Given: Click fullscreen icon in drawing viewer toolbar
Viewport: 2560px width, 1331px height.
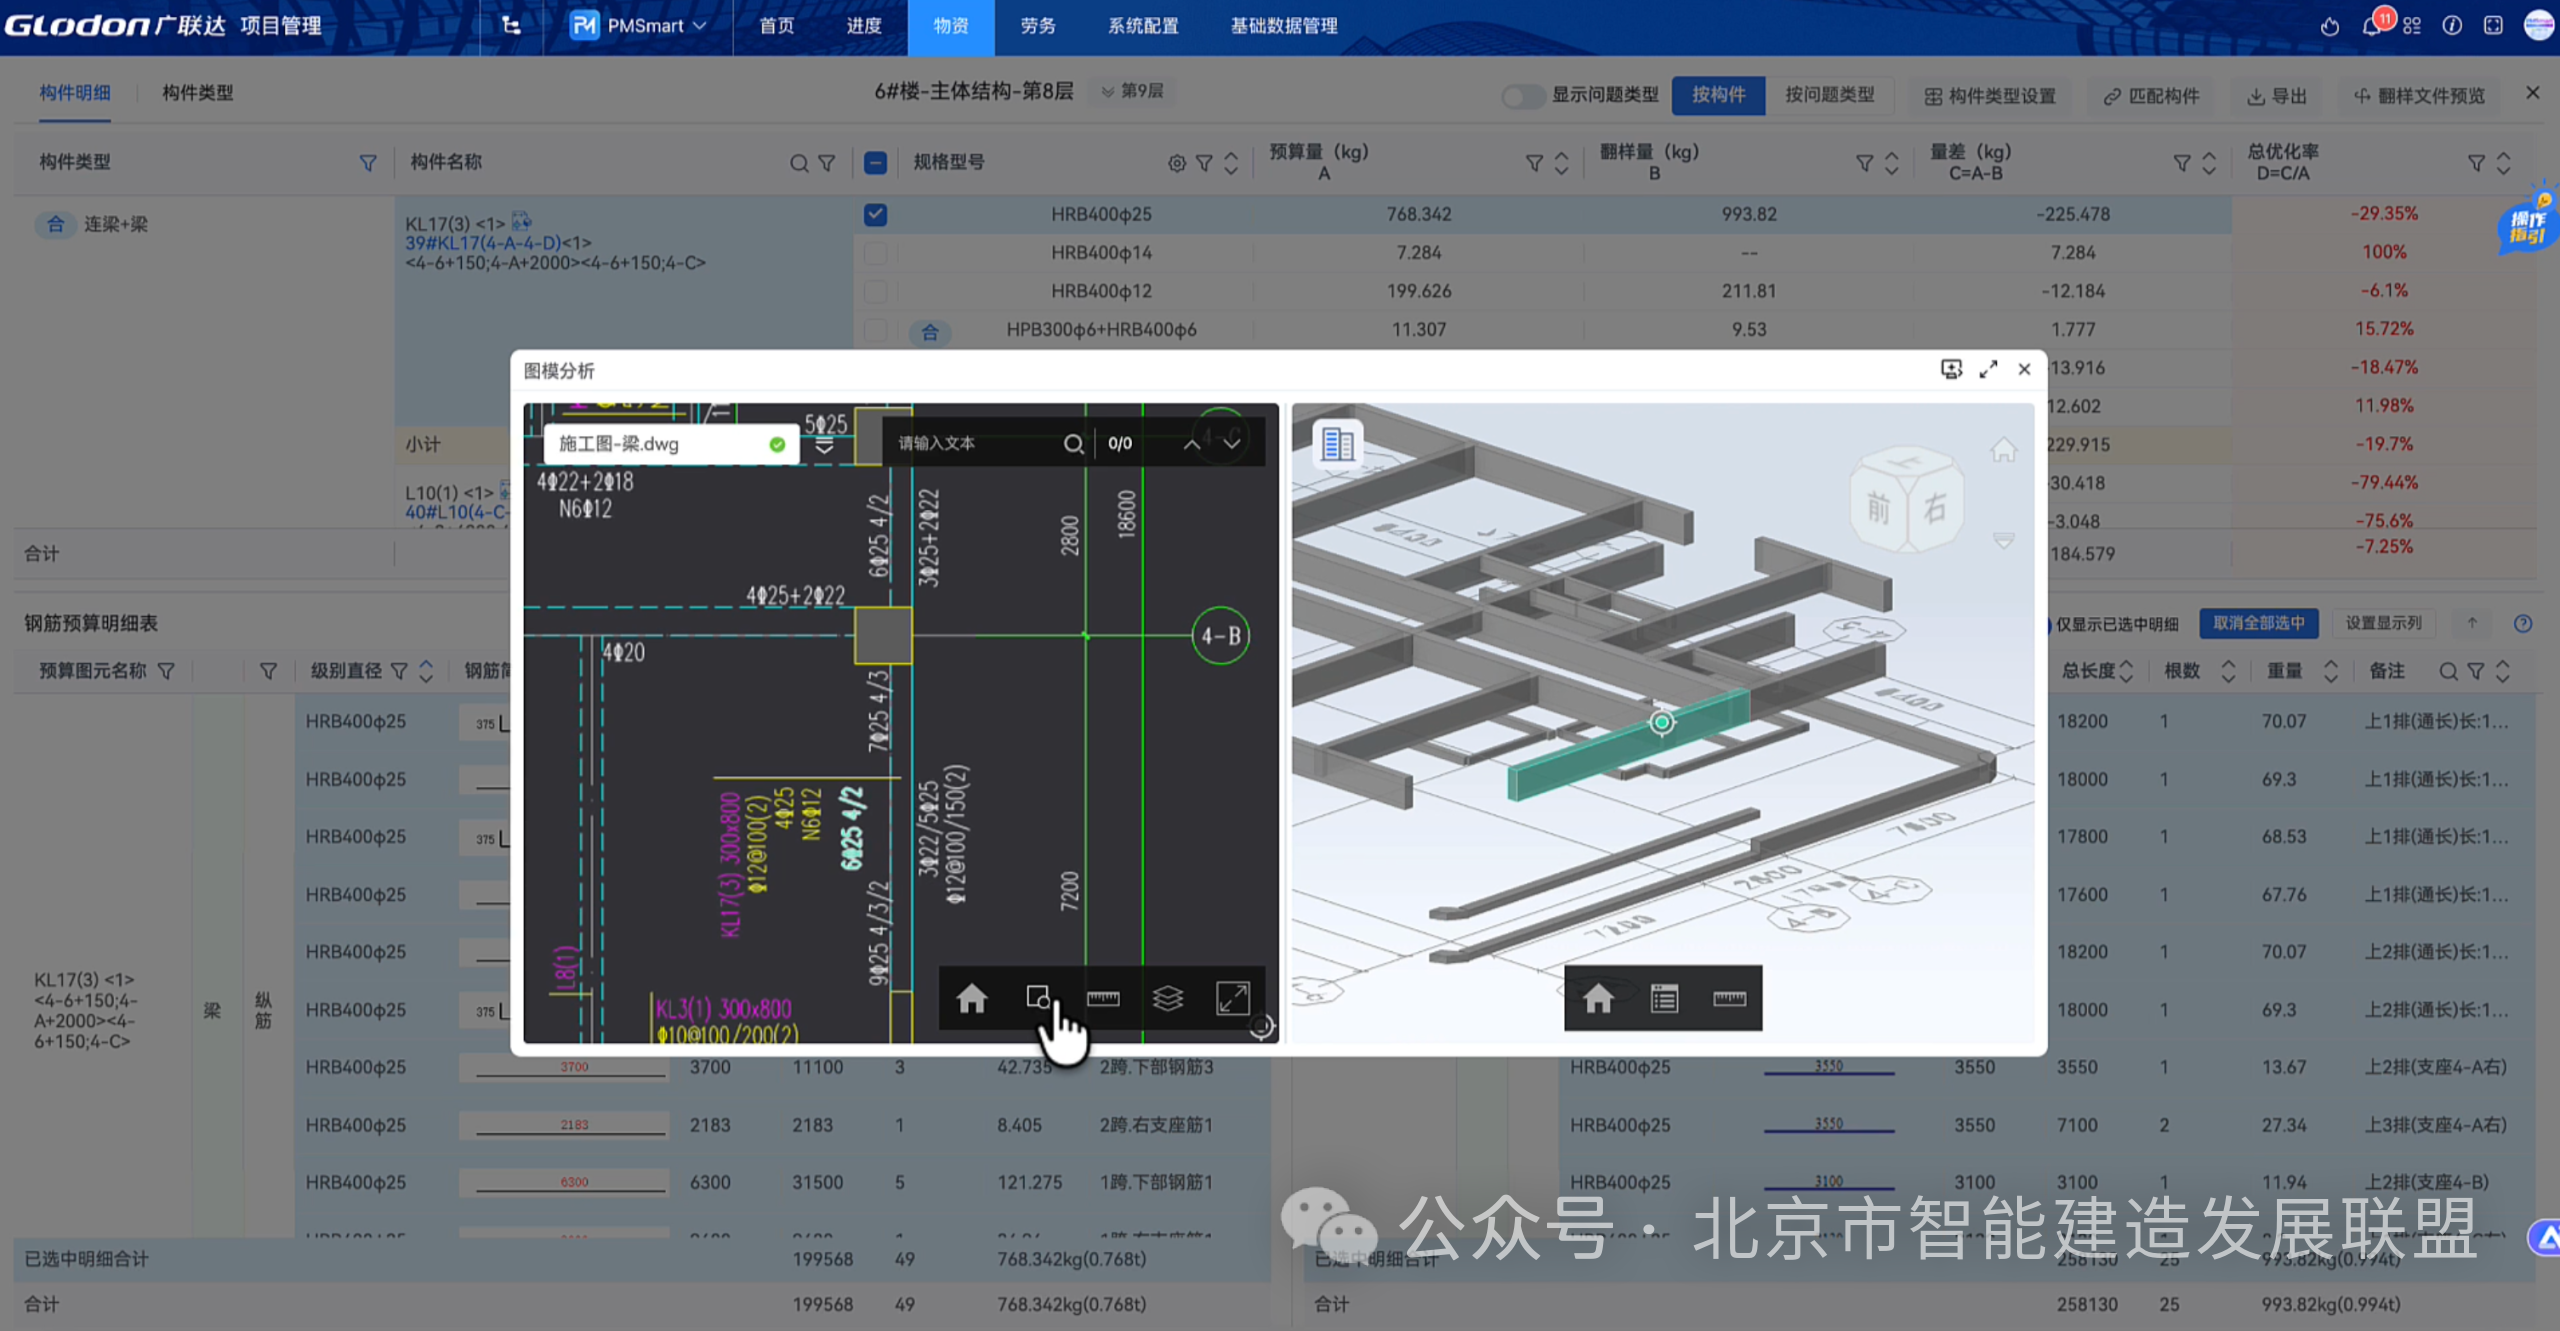Looking at the screenshot, I should pyautogui.click(x=1232, y=998).
